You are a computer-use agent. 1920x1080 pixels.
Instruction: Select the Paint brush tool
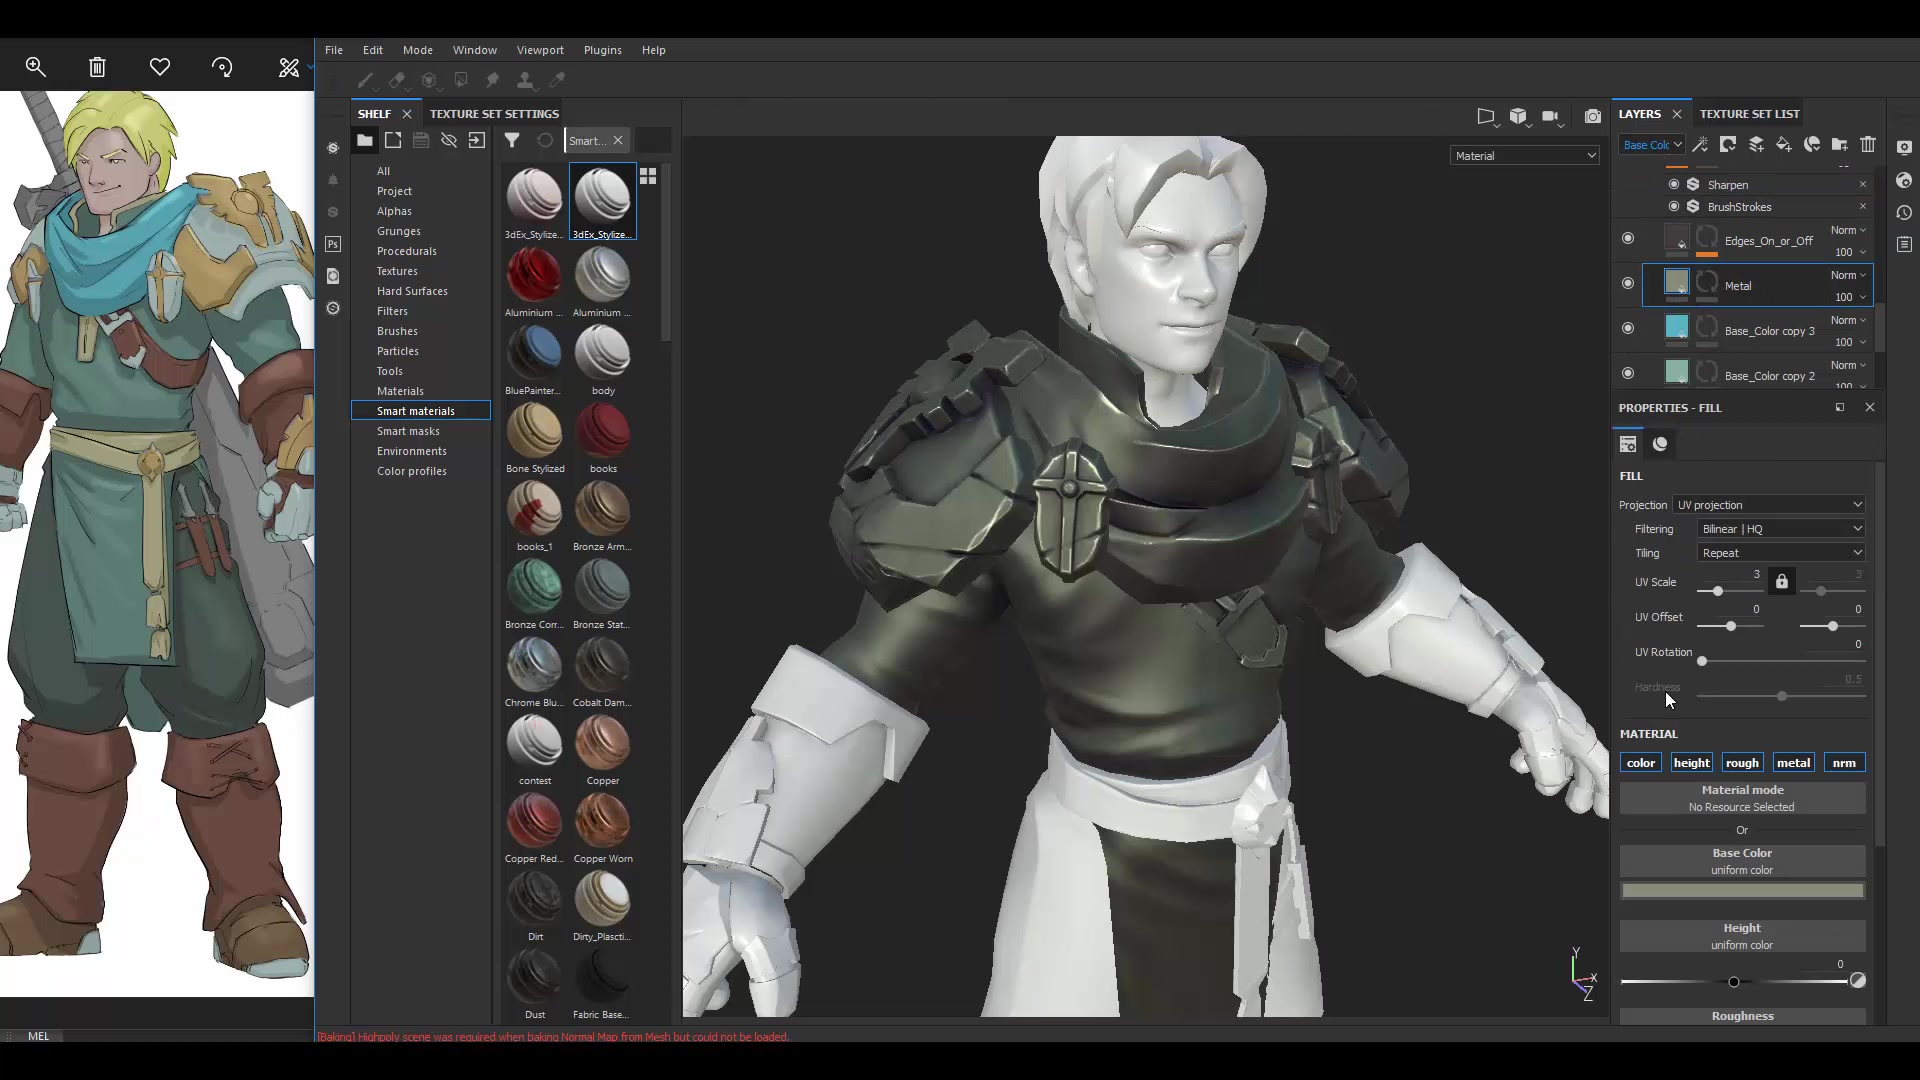tap(365, 80)
